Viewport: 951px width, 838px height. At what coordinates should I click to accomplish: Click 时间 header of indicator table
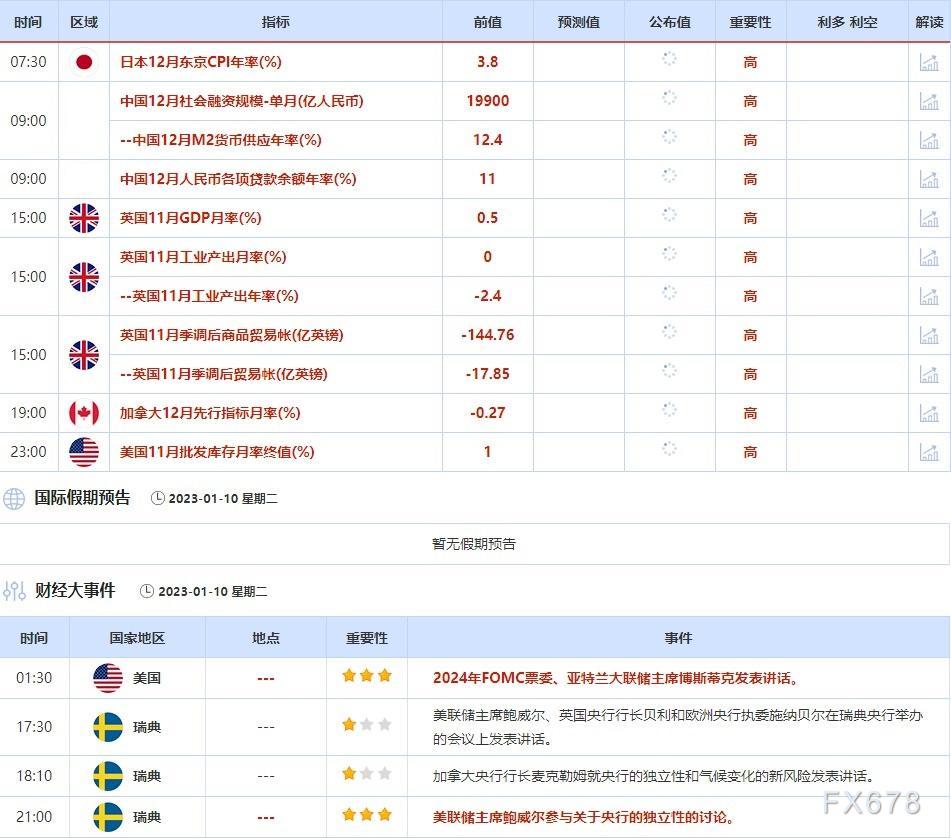point(29,22)
